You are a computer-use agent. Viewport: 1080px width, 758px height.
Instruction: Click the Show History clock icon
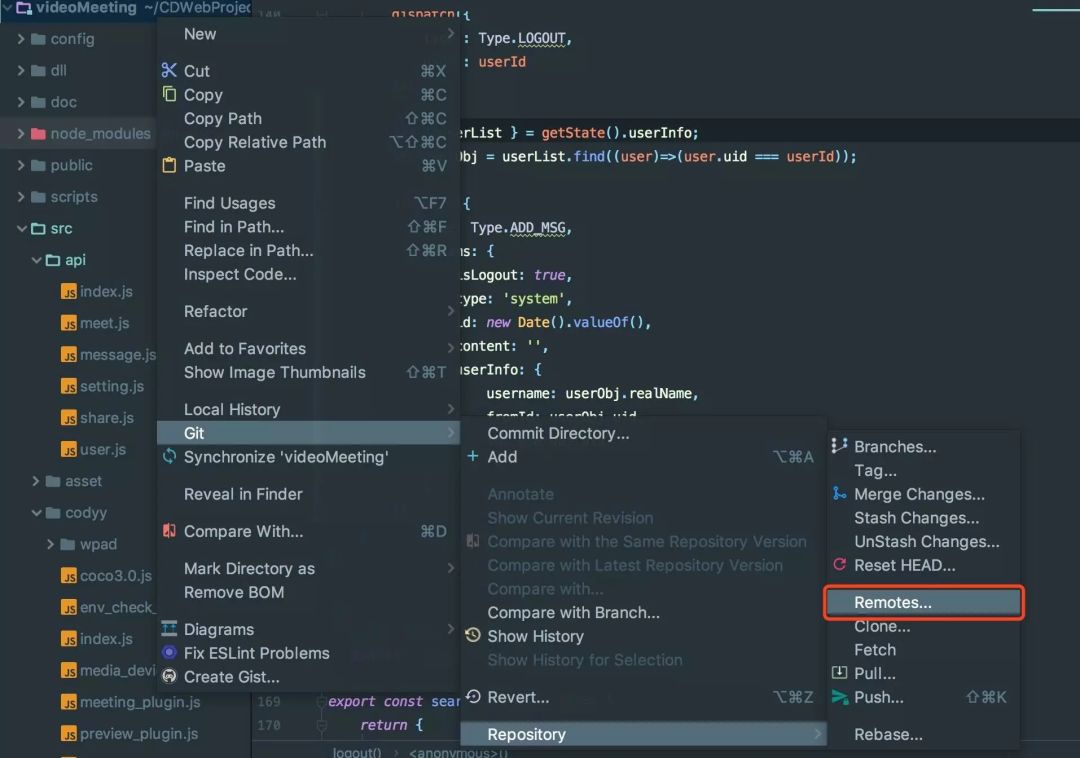(x=472, y=635)
